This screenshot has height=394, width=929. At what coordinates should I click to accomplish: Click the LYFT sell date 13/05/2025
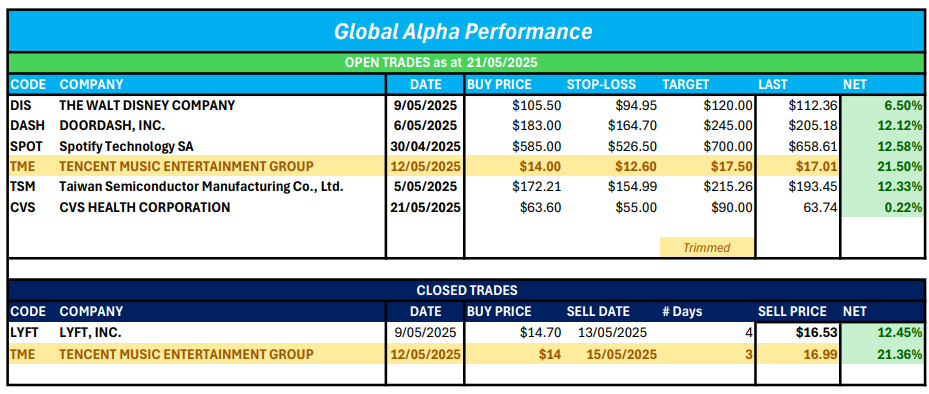611,332
